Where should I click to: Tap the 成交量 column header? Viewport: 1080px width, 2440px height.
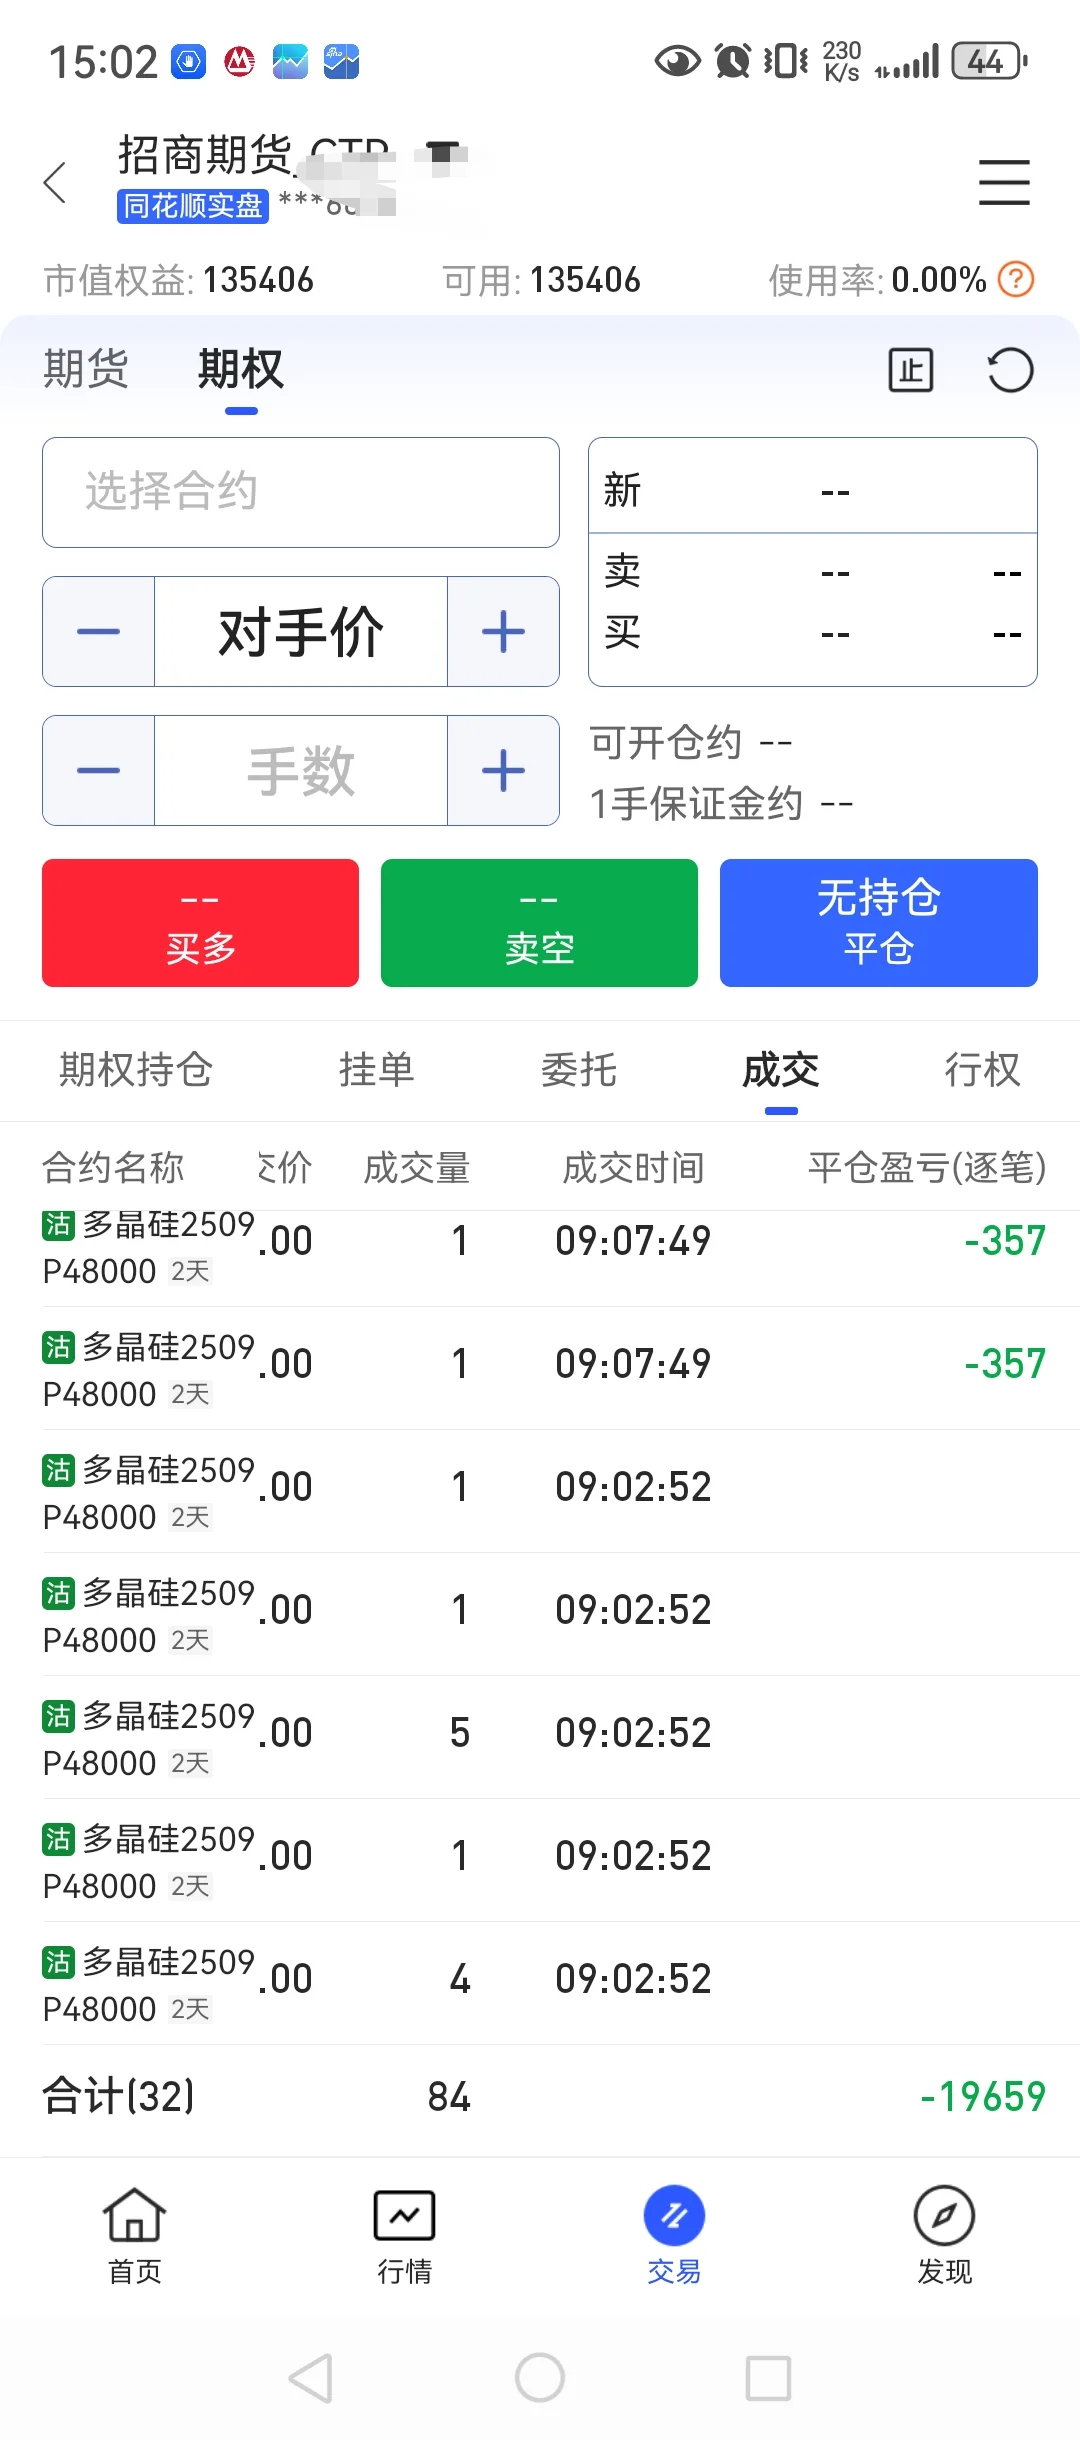pos(417,1167)
